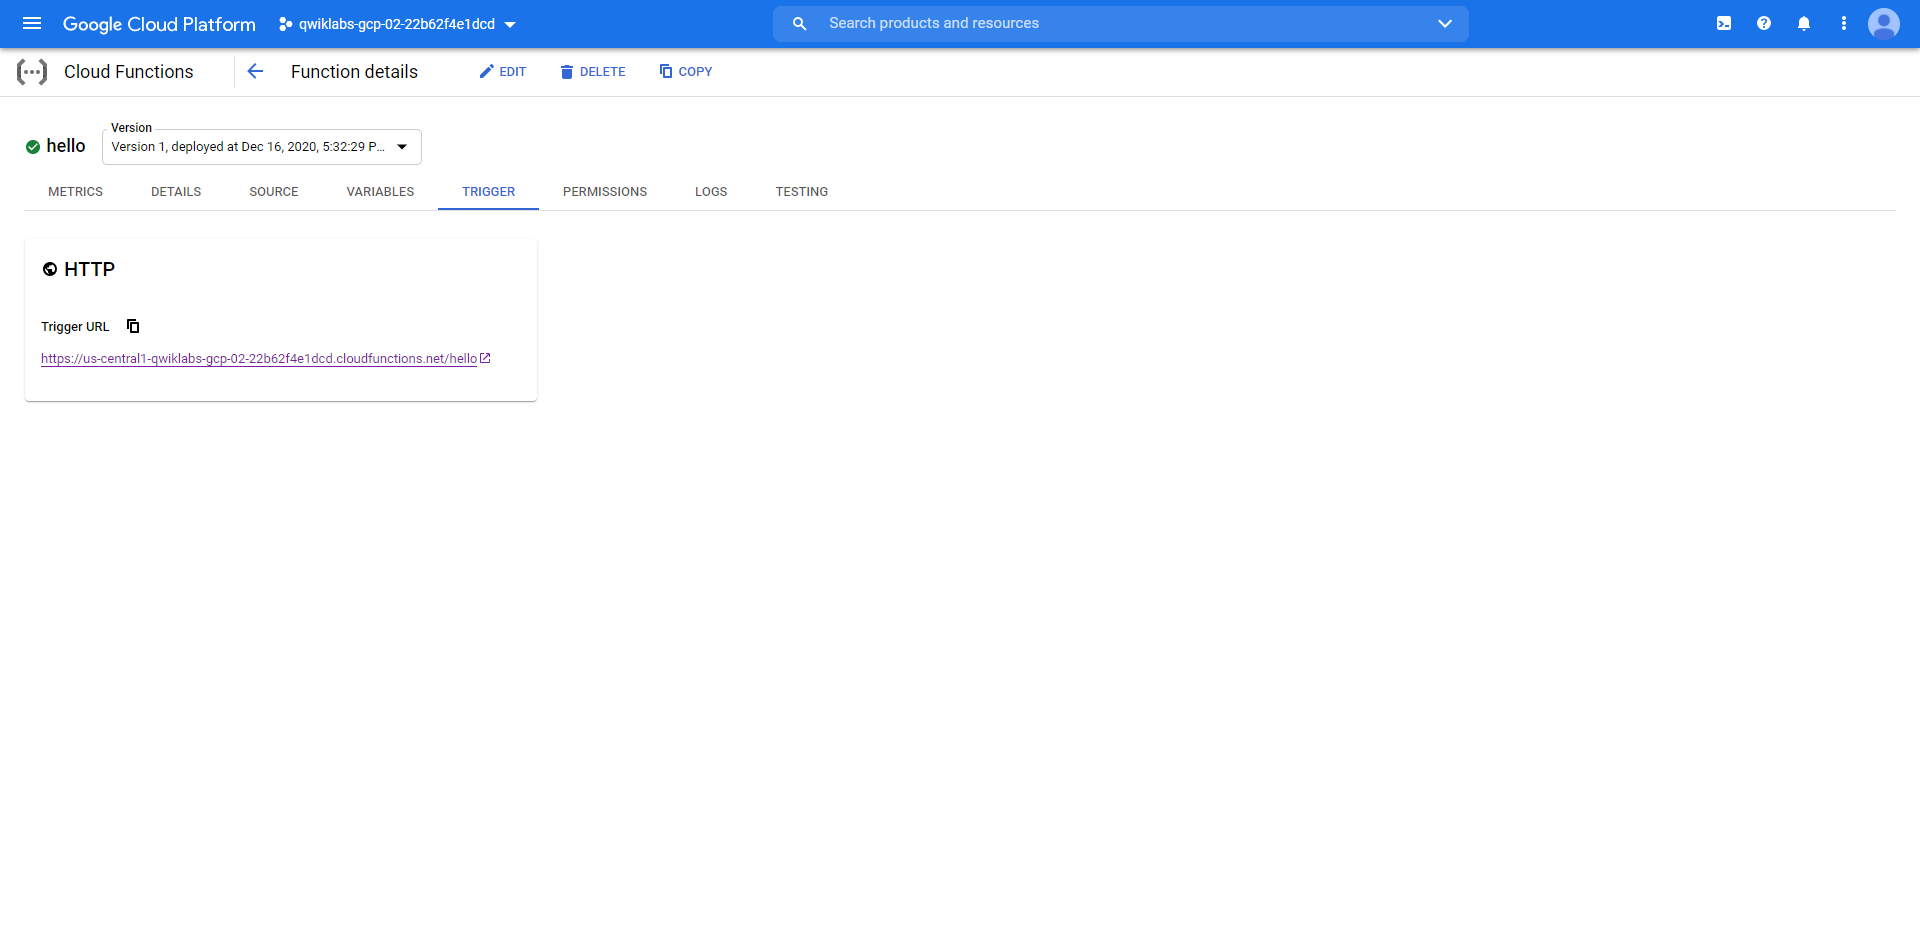Click the HTTP globe icon
The width and height of the screenshot is (1920, 937).
pyautogui.click(x=50, y=269)
